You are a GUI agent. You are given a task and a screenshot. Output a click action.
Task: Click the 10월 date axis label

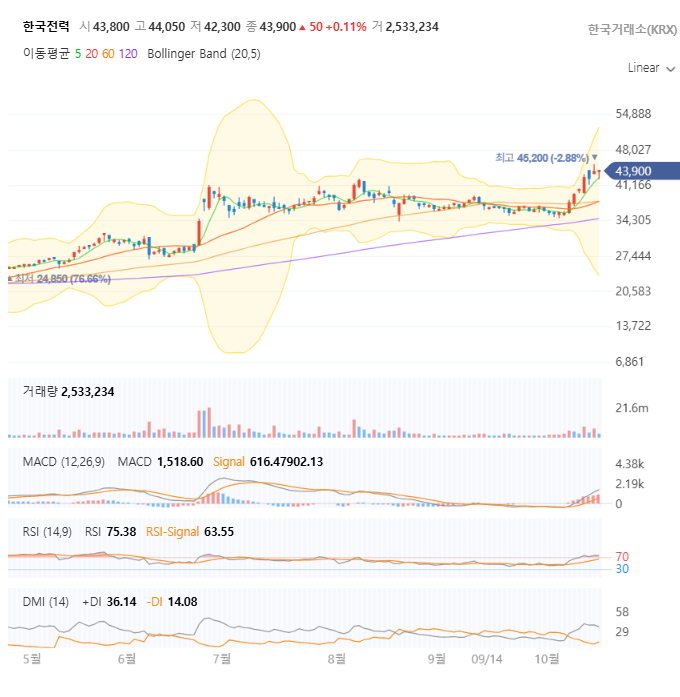[x=547, y=658]
